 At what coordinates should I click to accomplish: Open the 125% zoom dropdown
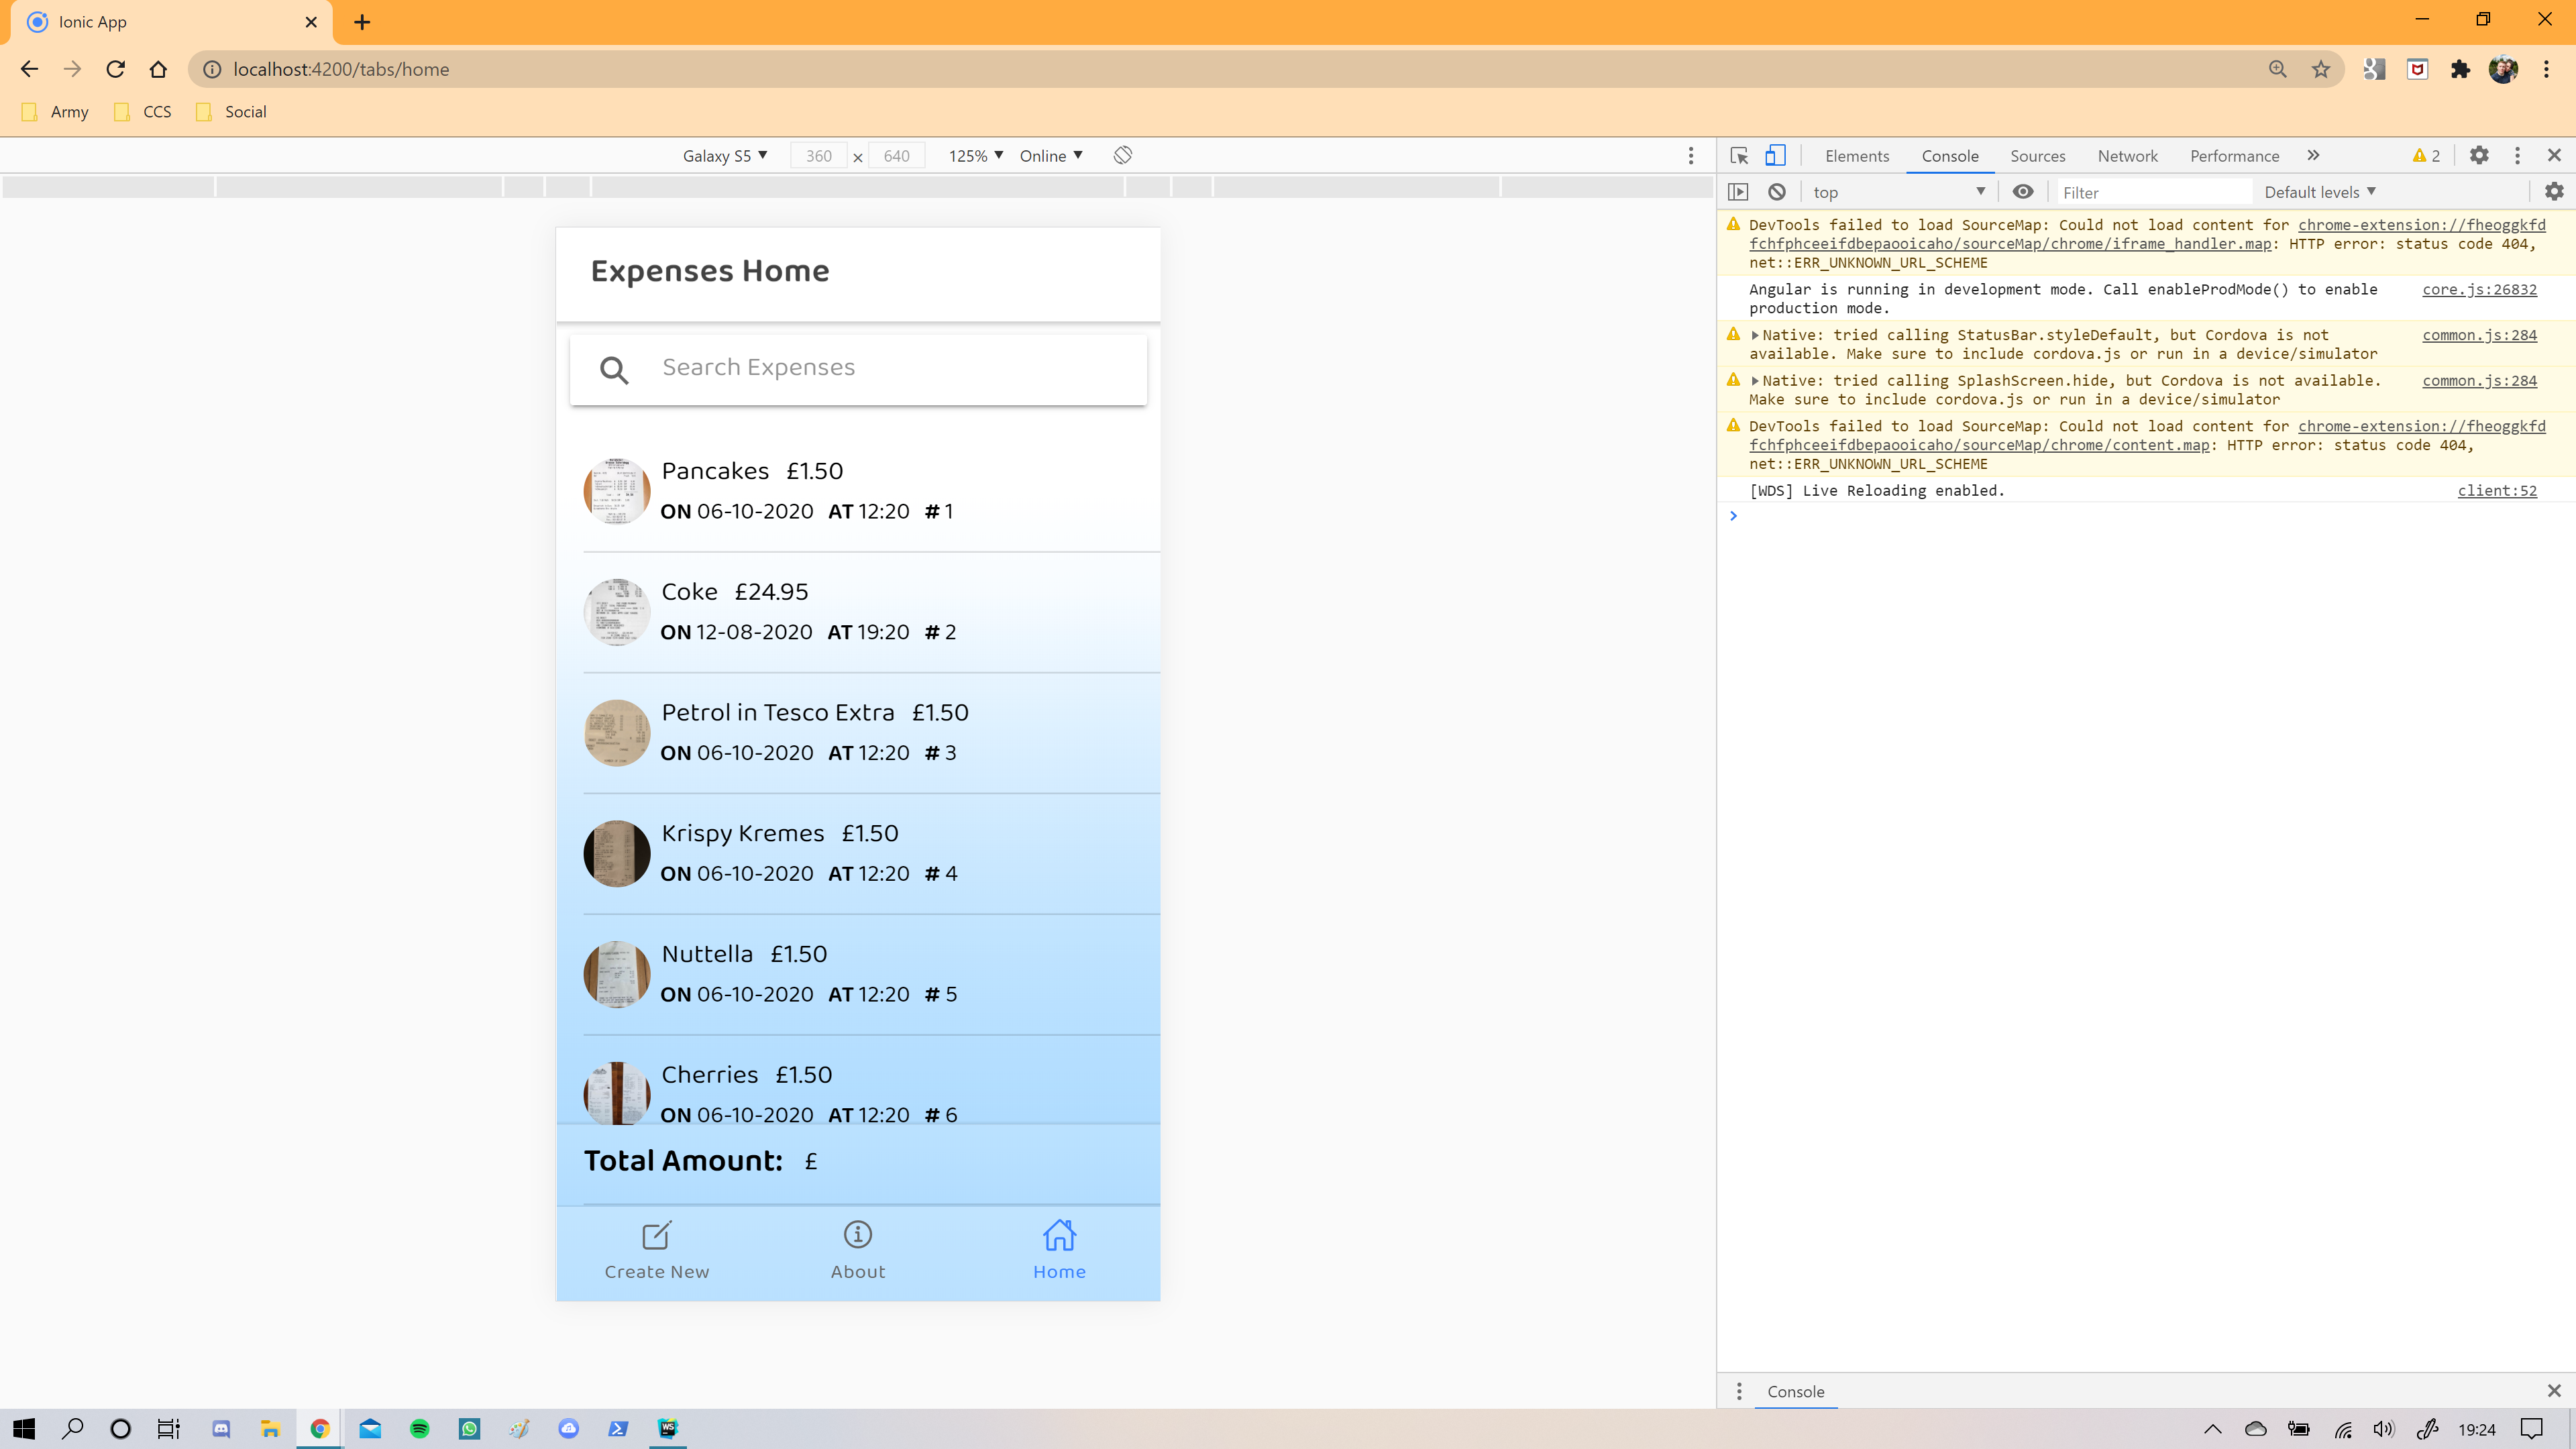(x=975, y=155)
